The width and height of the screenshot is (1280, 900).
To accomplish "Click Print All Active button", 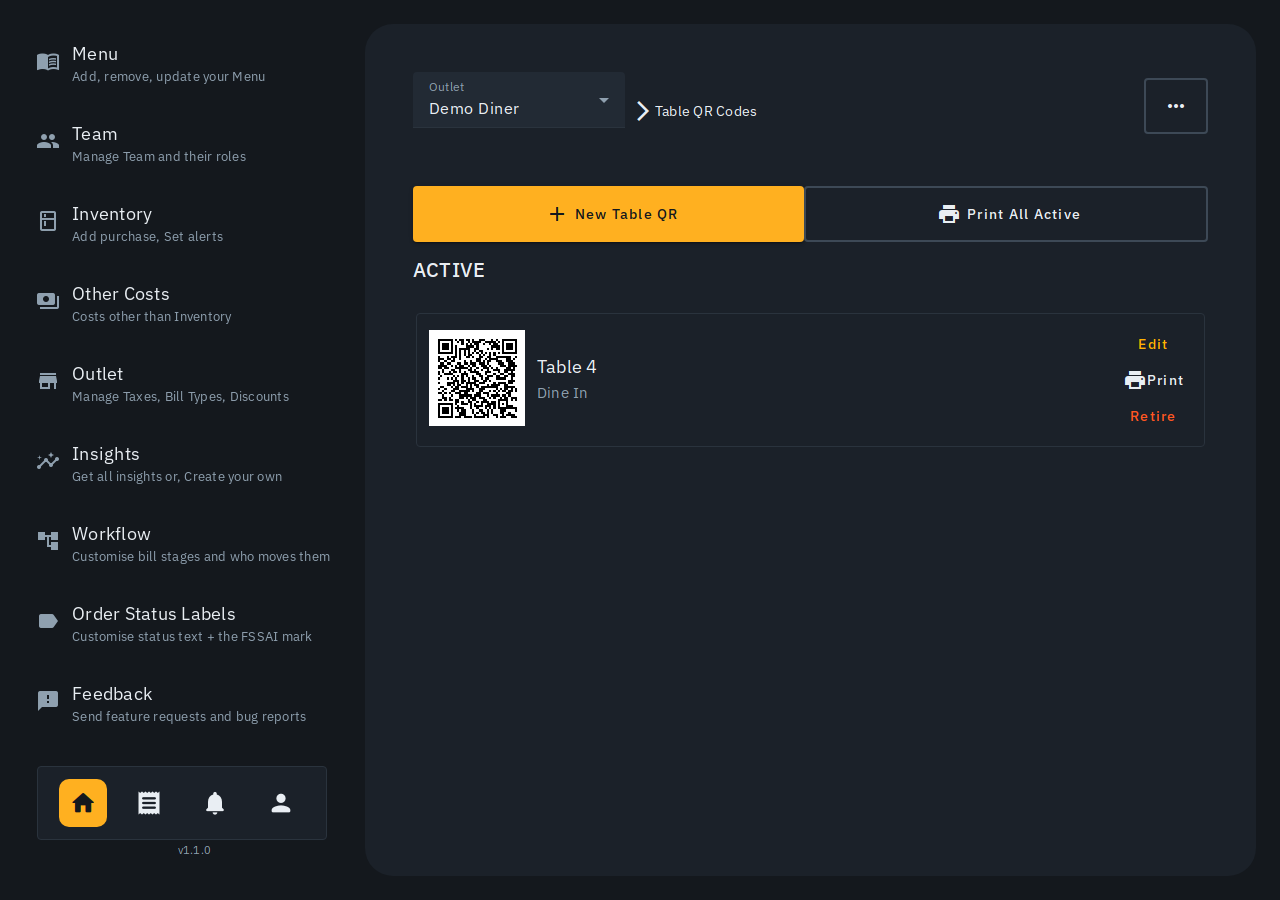I will (1006, 214).
